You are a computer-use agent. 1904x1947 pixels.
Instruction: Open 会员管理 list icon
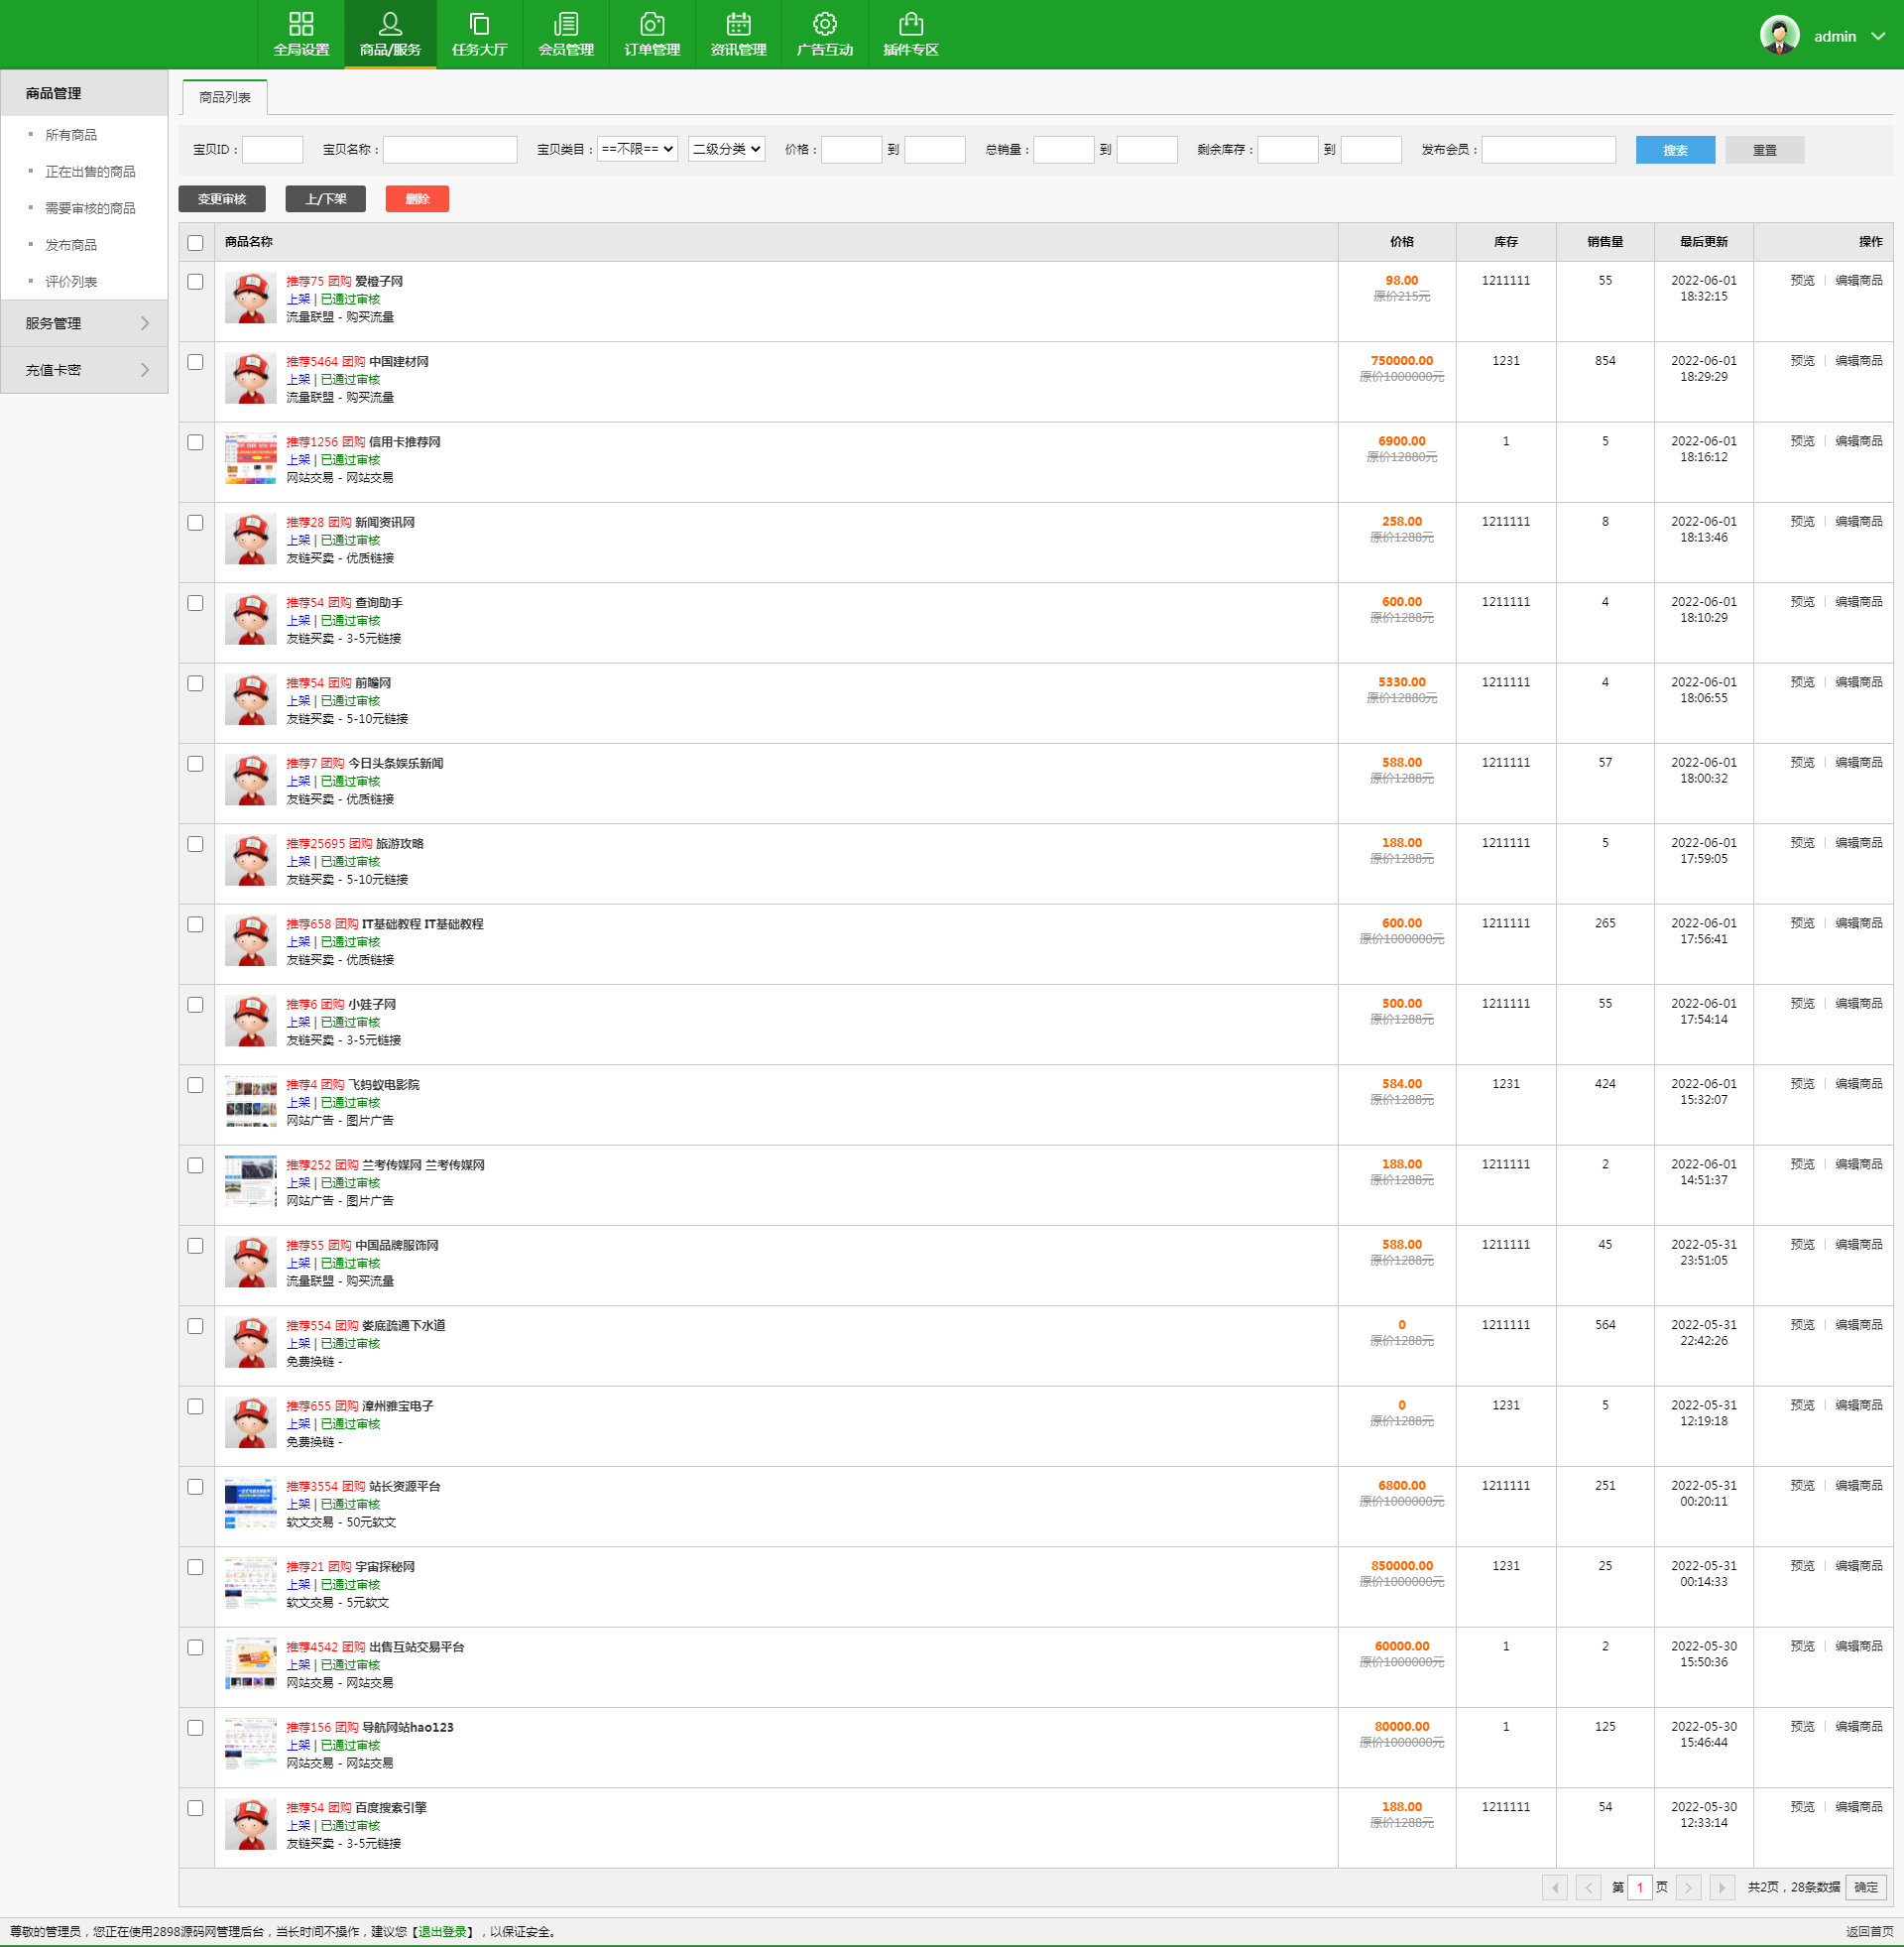click(x=566, y=24)
